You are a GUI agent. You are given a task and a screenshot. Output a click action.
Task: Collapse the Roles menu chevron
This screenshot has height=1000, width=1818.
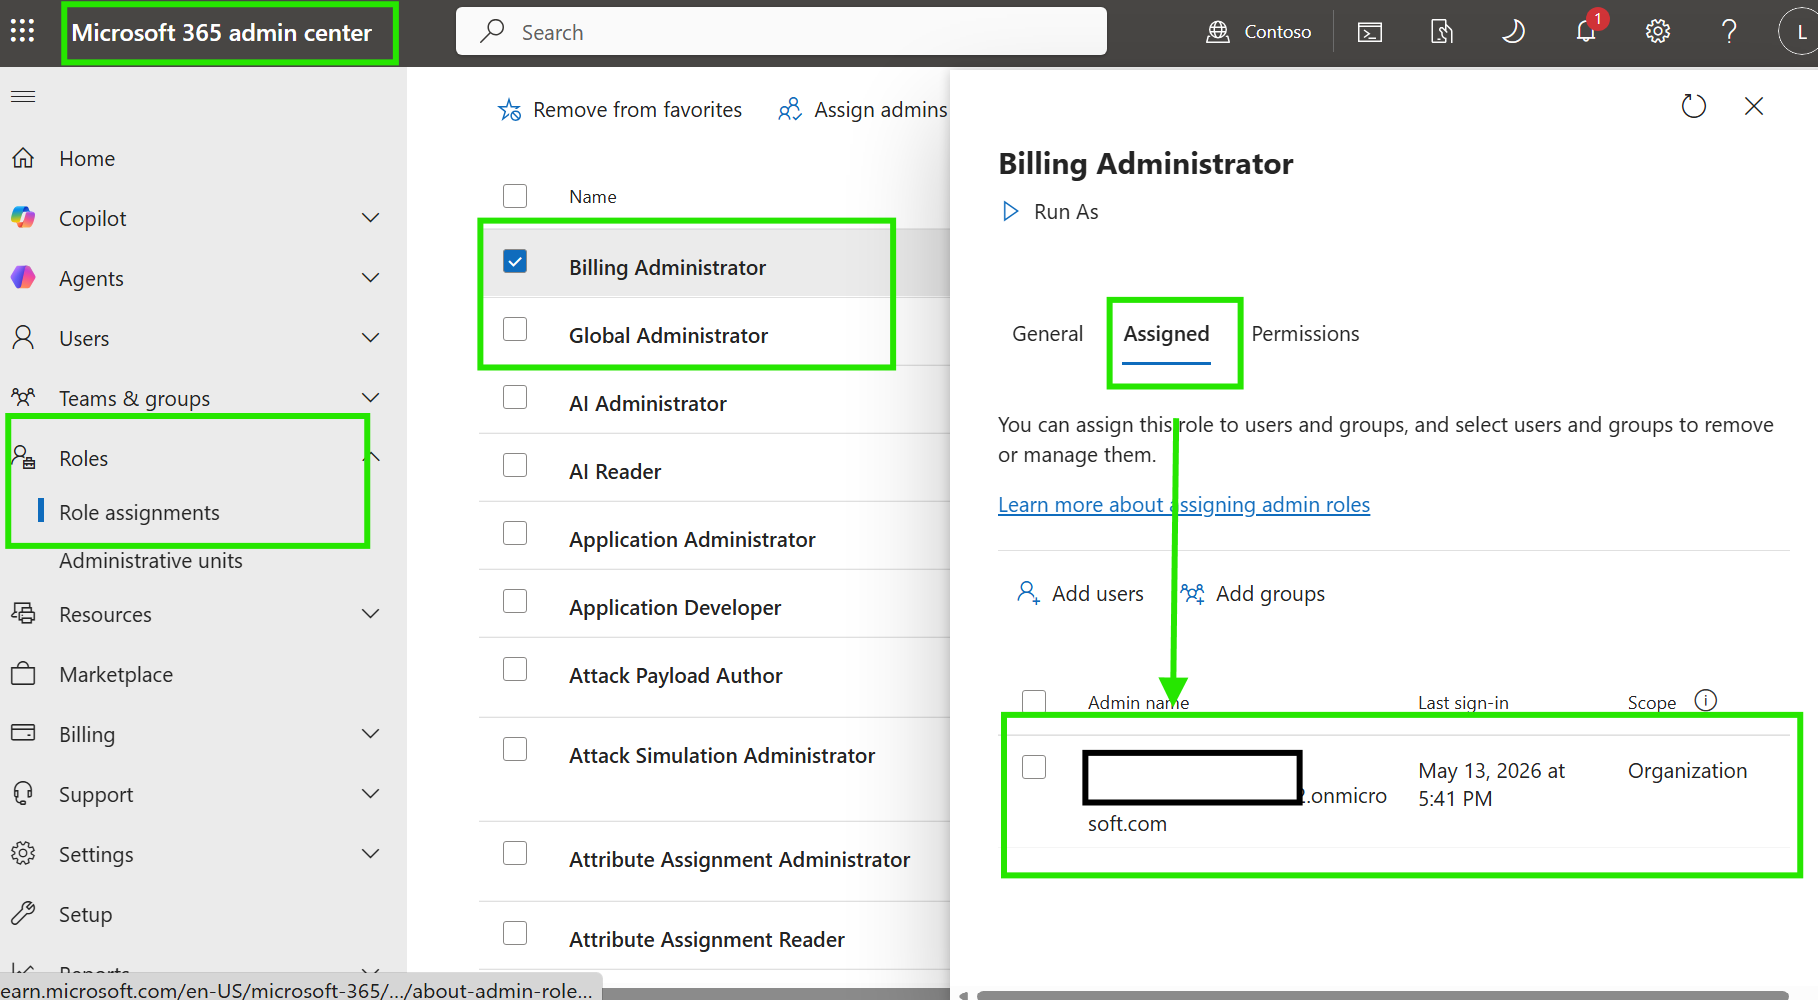tap(373, 457)
